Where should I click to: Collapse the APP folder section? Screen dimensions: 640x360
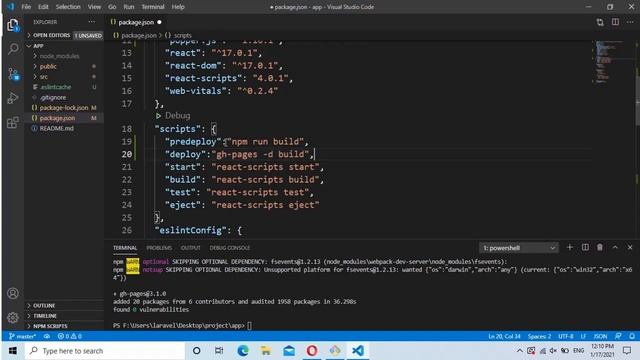coord(64,46)
